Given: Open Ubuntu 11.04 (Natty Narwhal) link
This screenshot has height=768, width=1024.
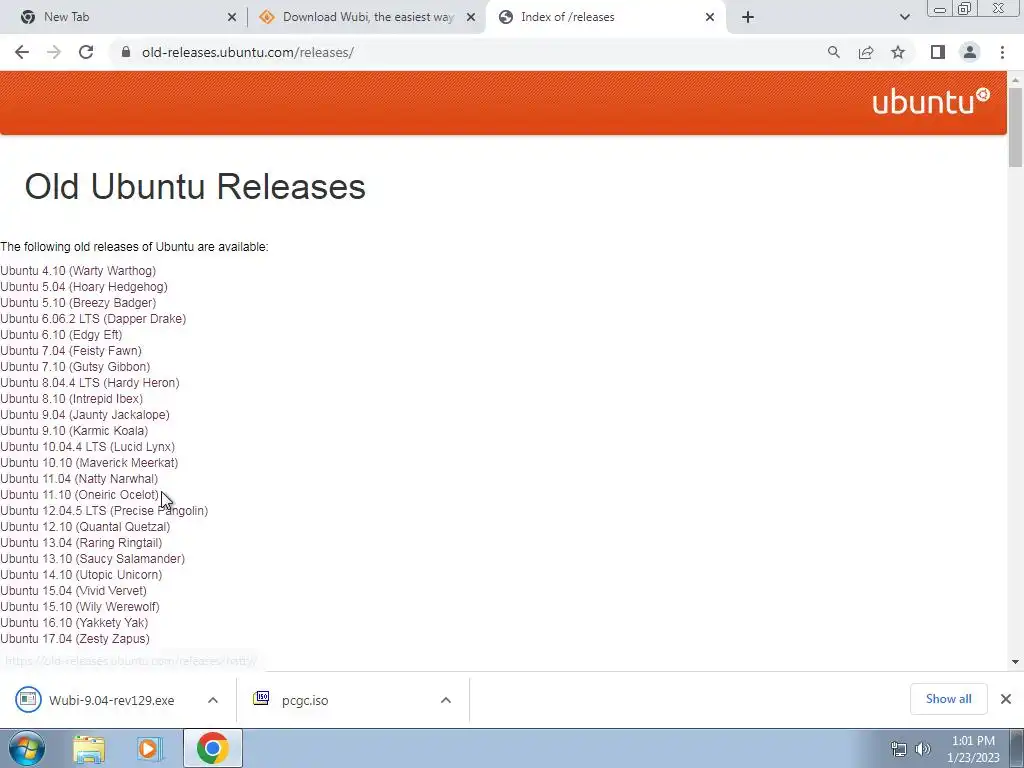Looking at the screenshot, I should [x=79, y=479].
